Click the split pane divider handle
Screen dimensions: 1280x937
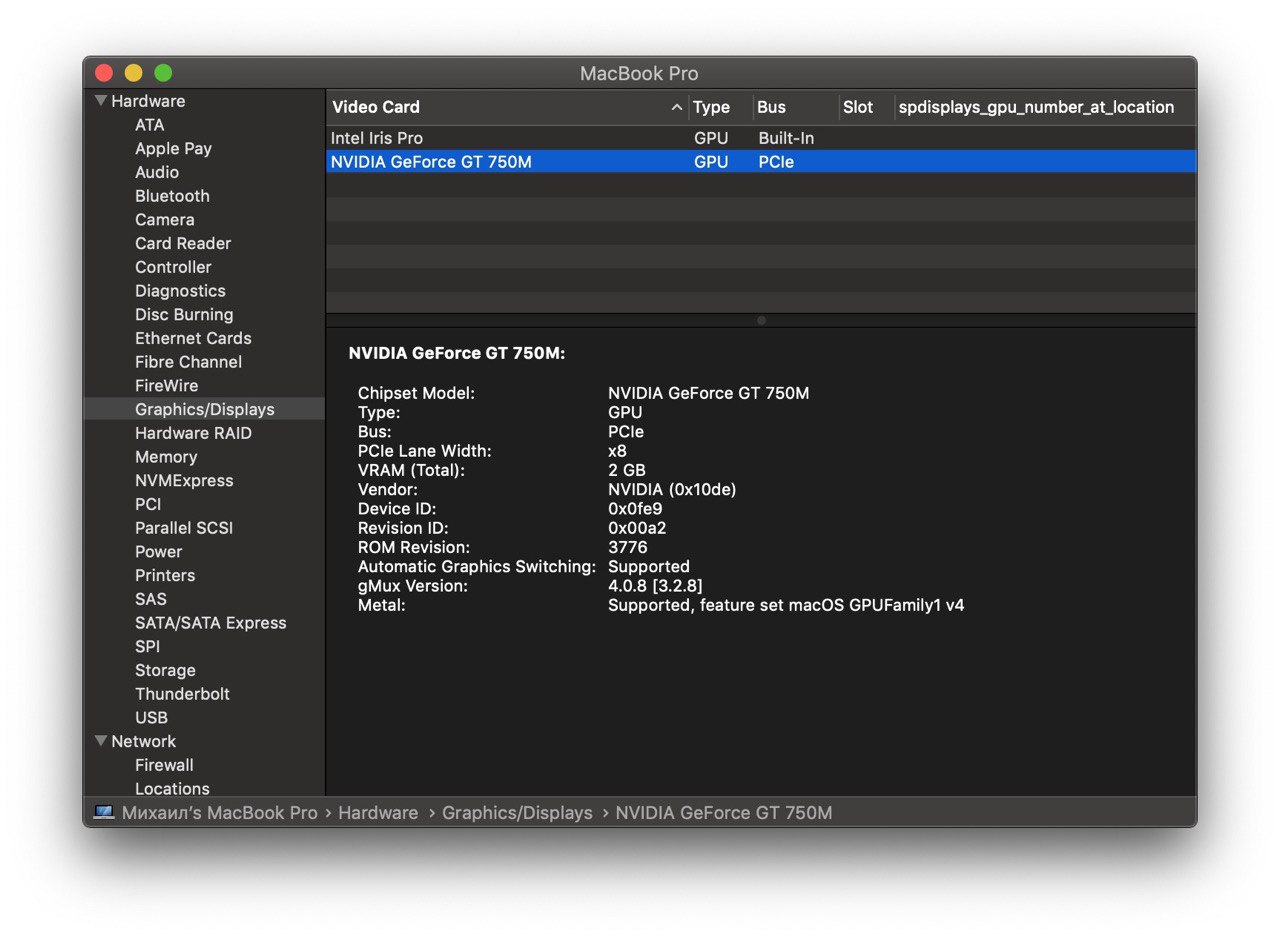[761, 321]
